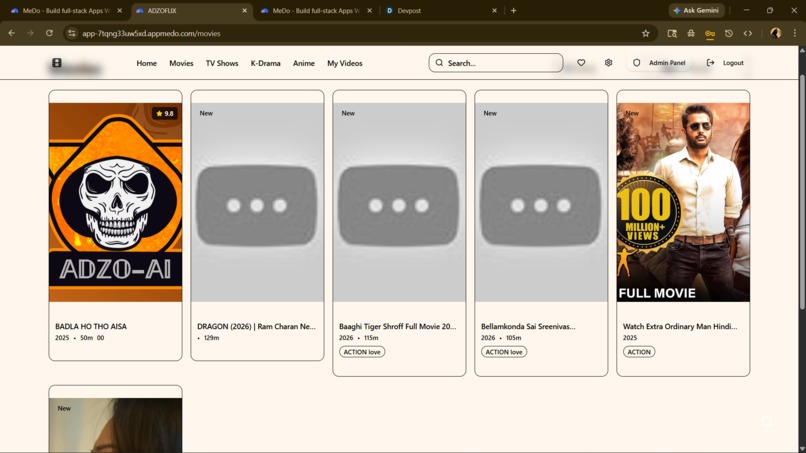Image resolution: width=806 pixels, height=453 pixels.
Task: Click the ADZOFLIX logo icon
Action: coord(57,63)
